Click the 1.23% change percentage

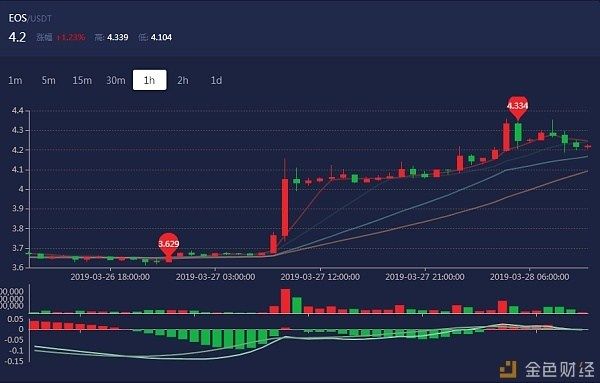tap(71, 37)
